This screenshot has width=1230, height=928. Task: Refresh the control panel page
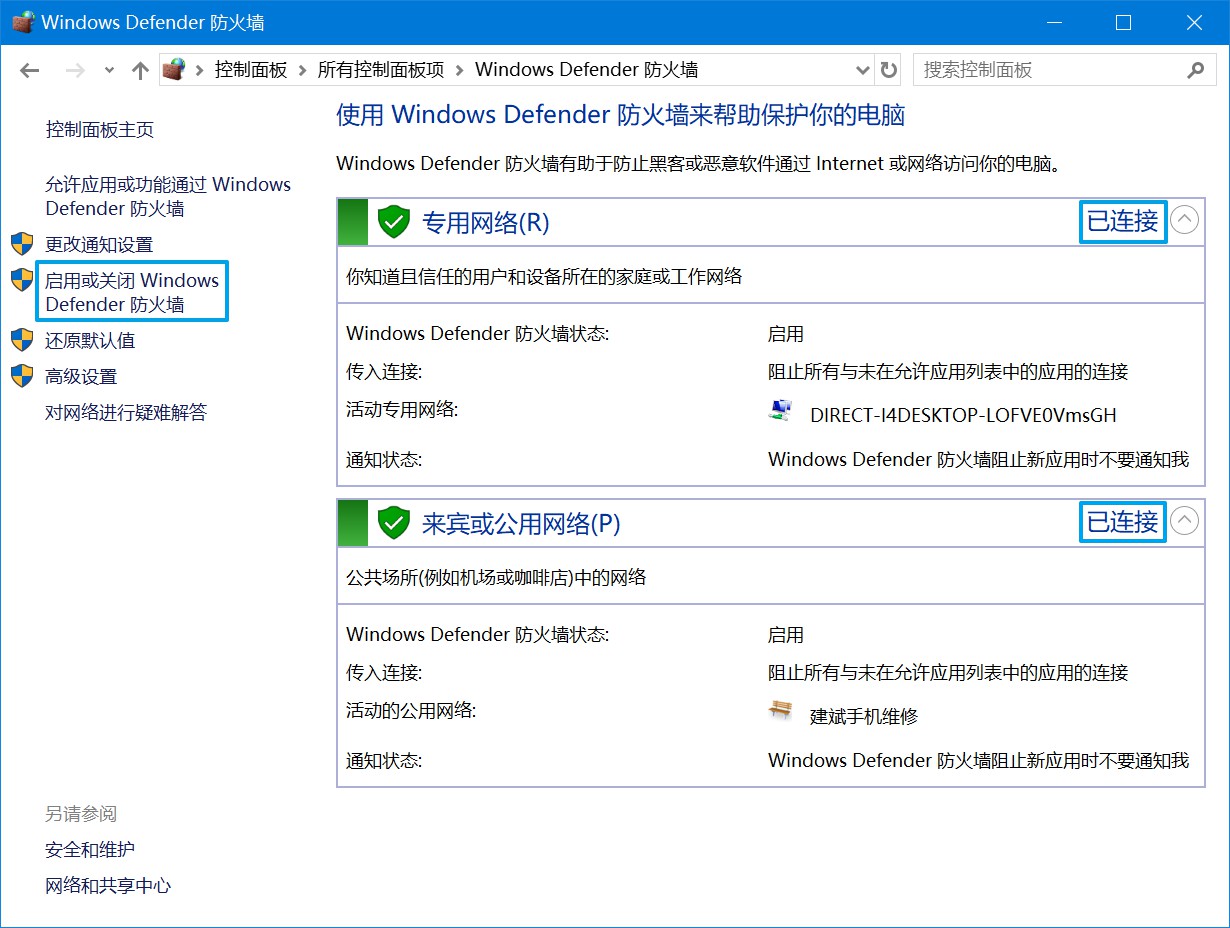pos(889,70)
